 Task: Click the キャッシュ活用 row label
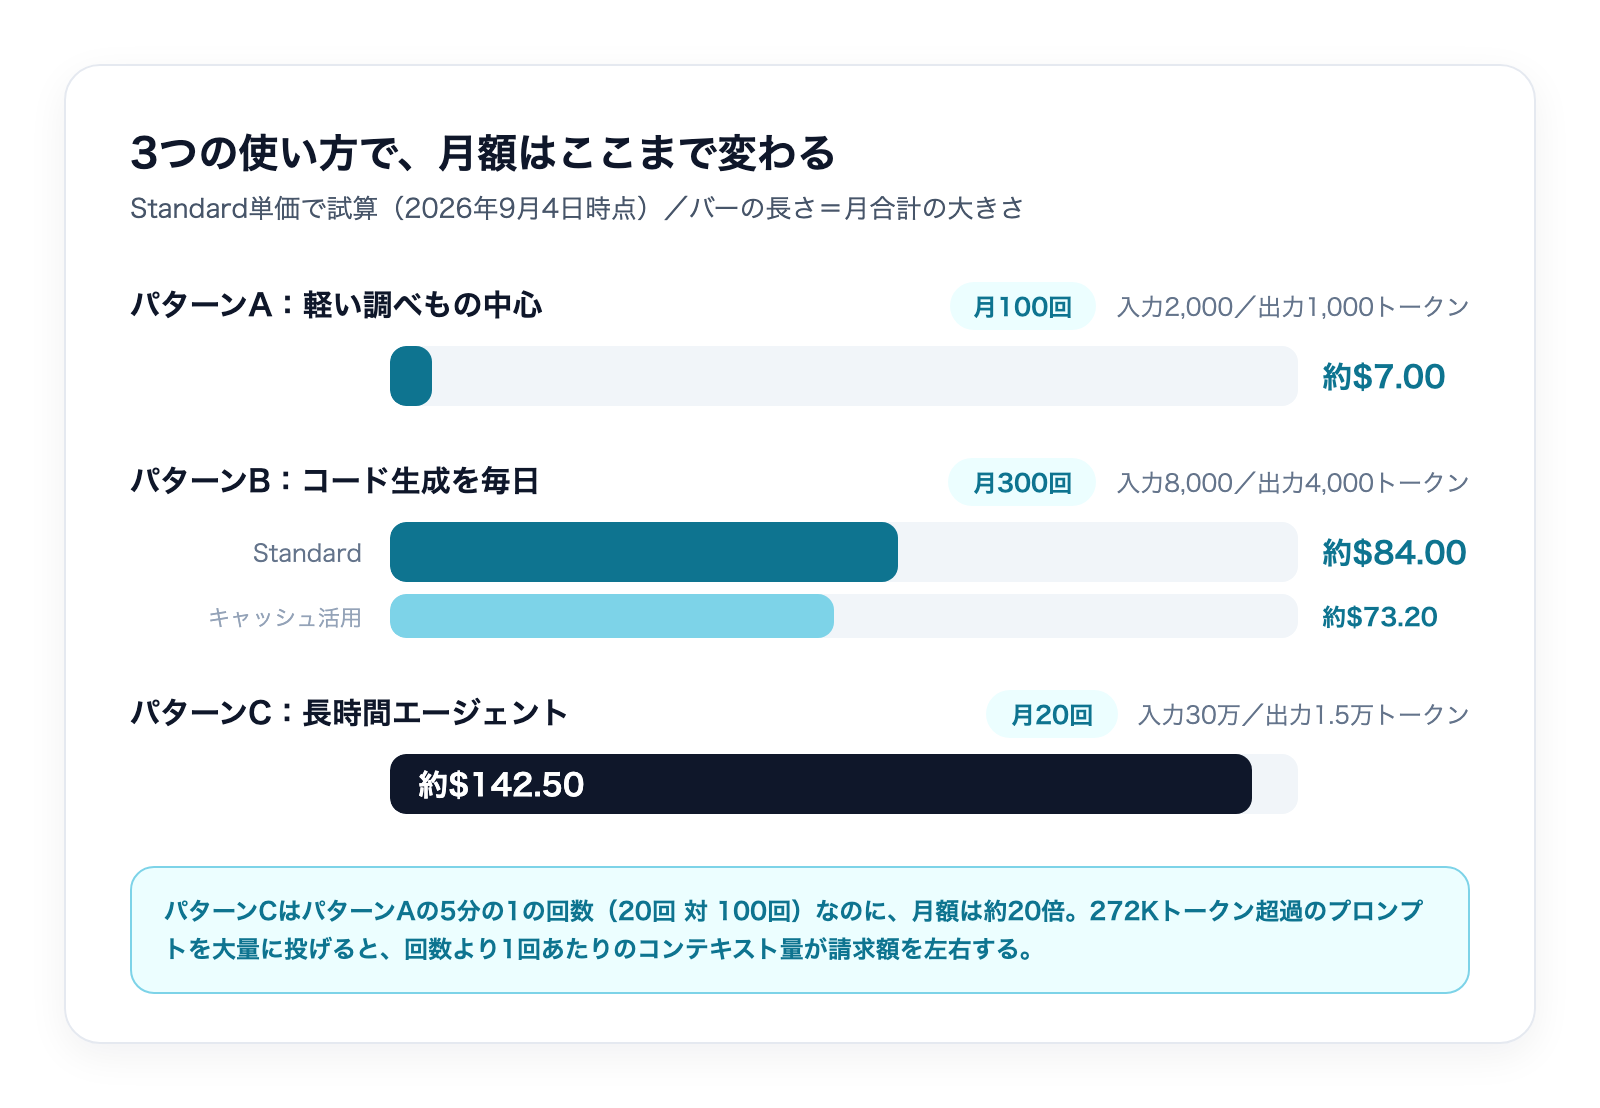point(285,618)
